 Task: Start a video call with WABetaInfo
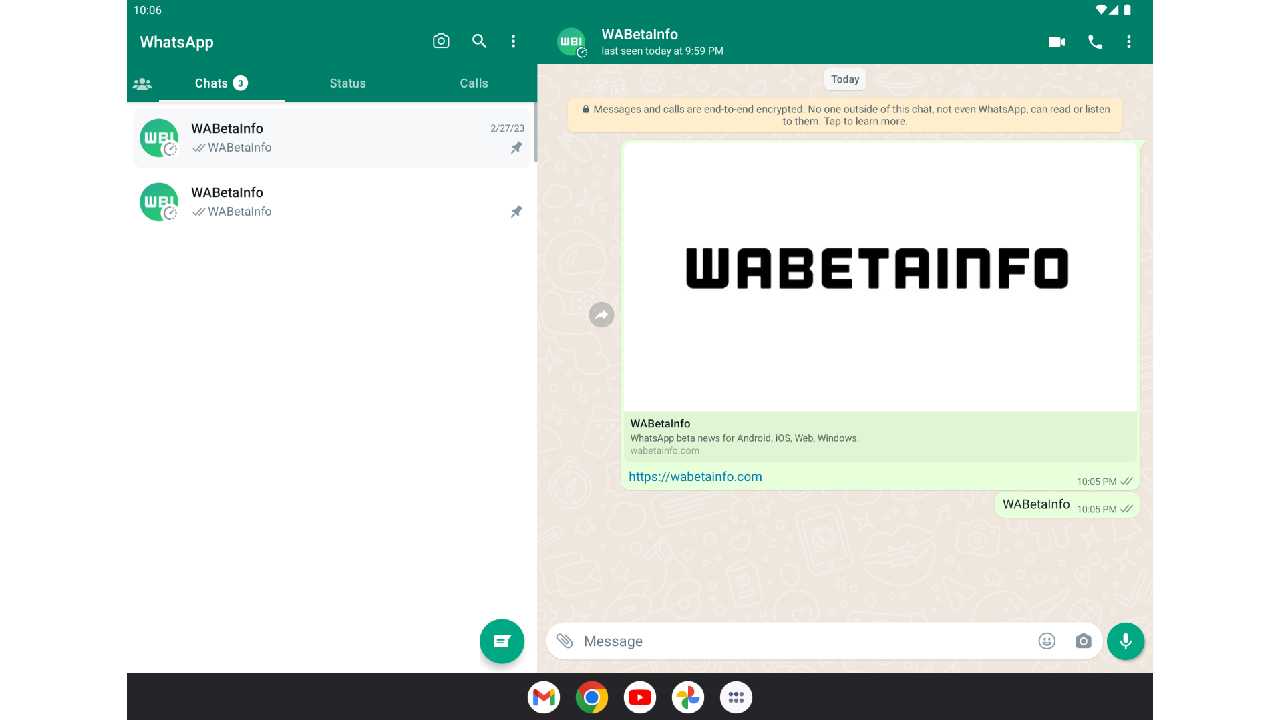pyautogui.click(x=1057, y=42)
